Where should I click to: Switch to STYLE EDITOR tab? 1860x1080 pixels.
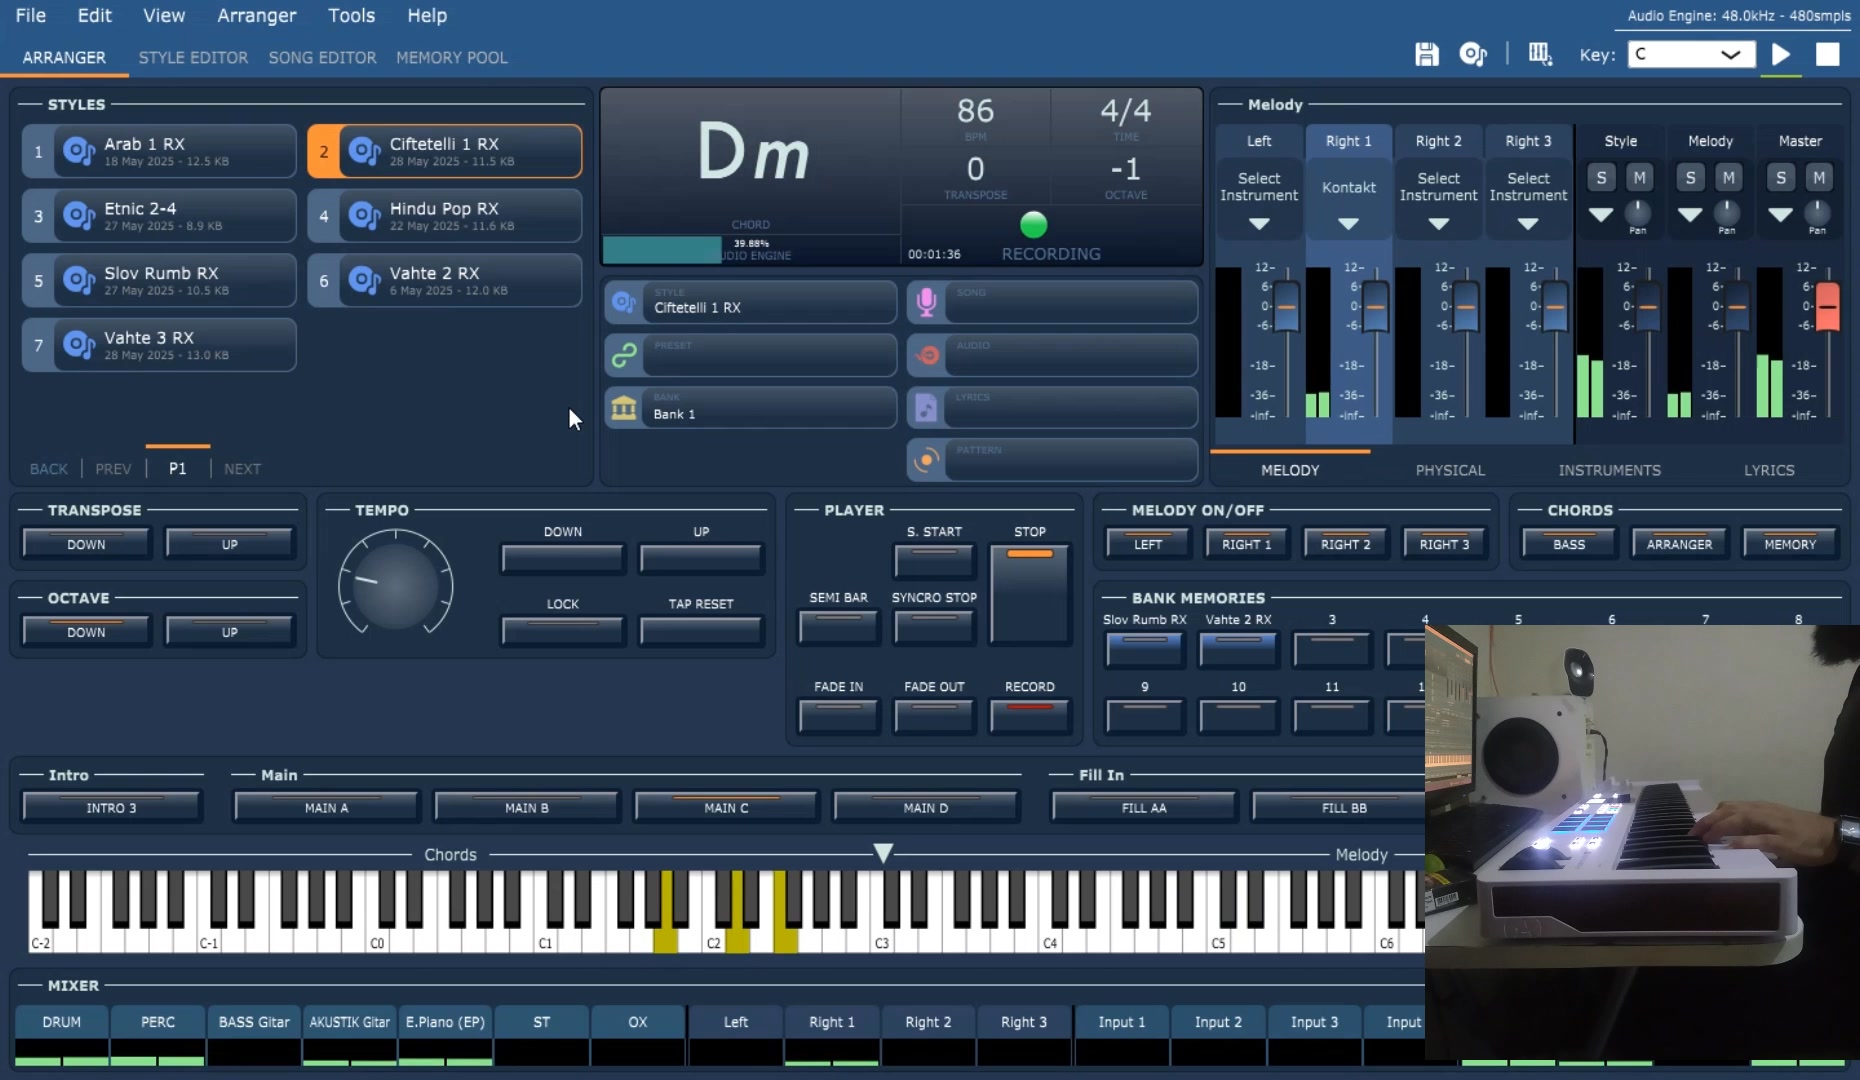[x=193, y=57]
